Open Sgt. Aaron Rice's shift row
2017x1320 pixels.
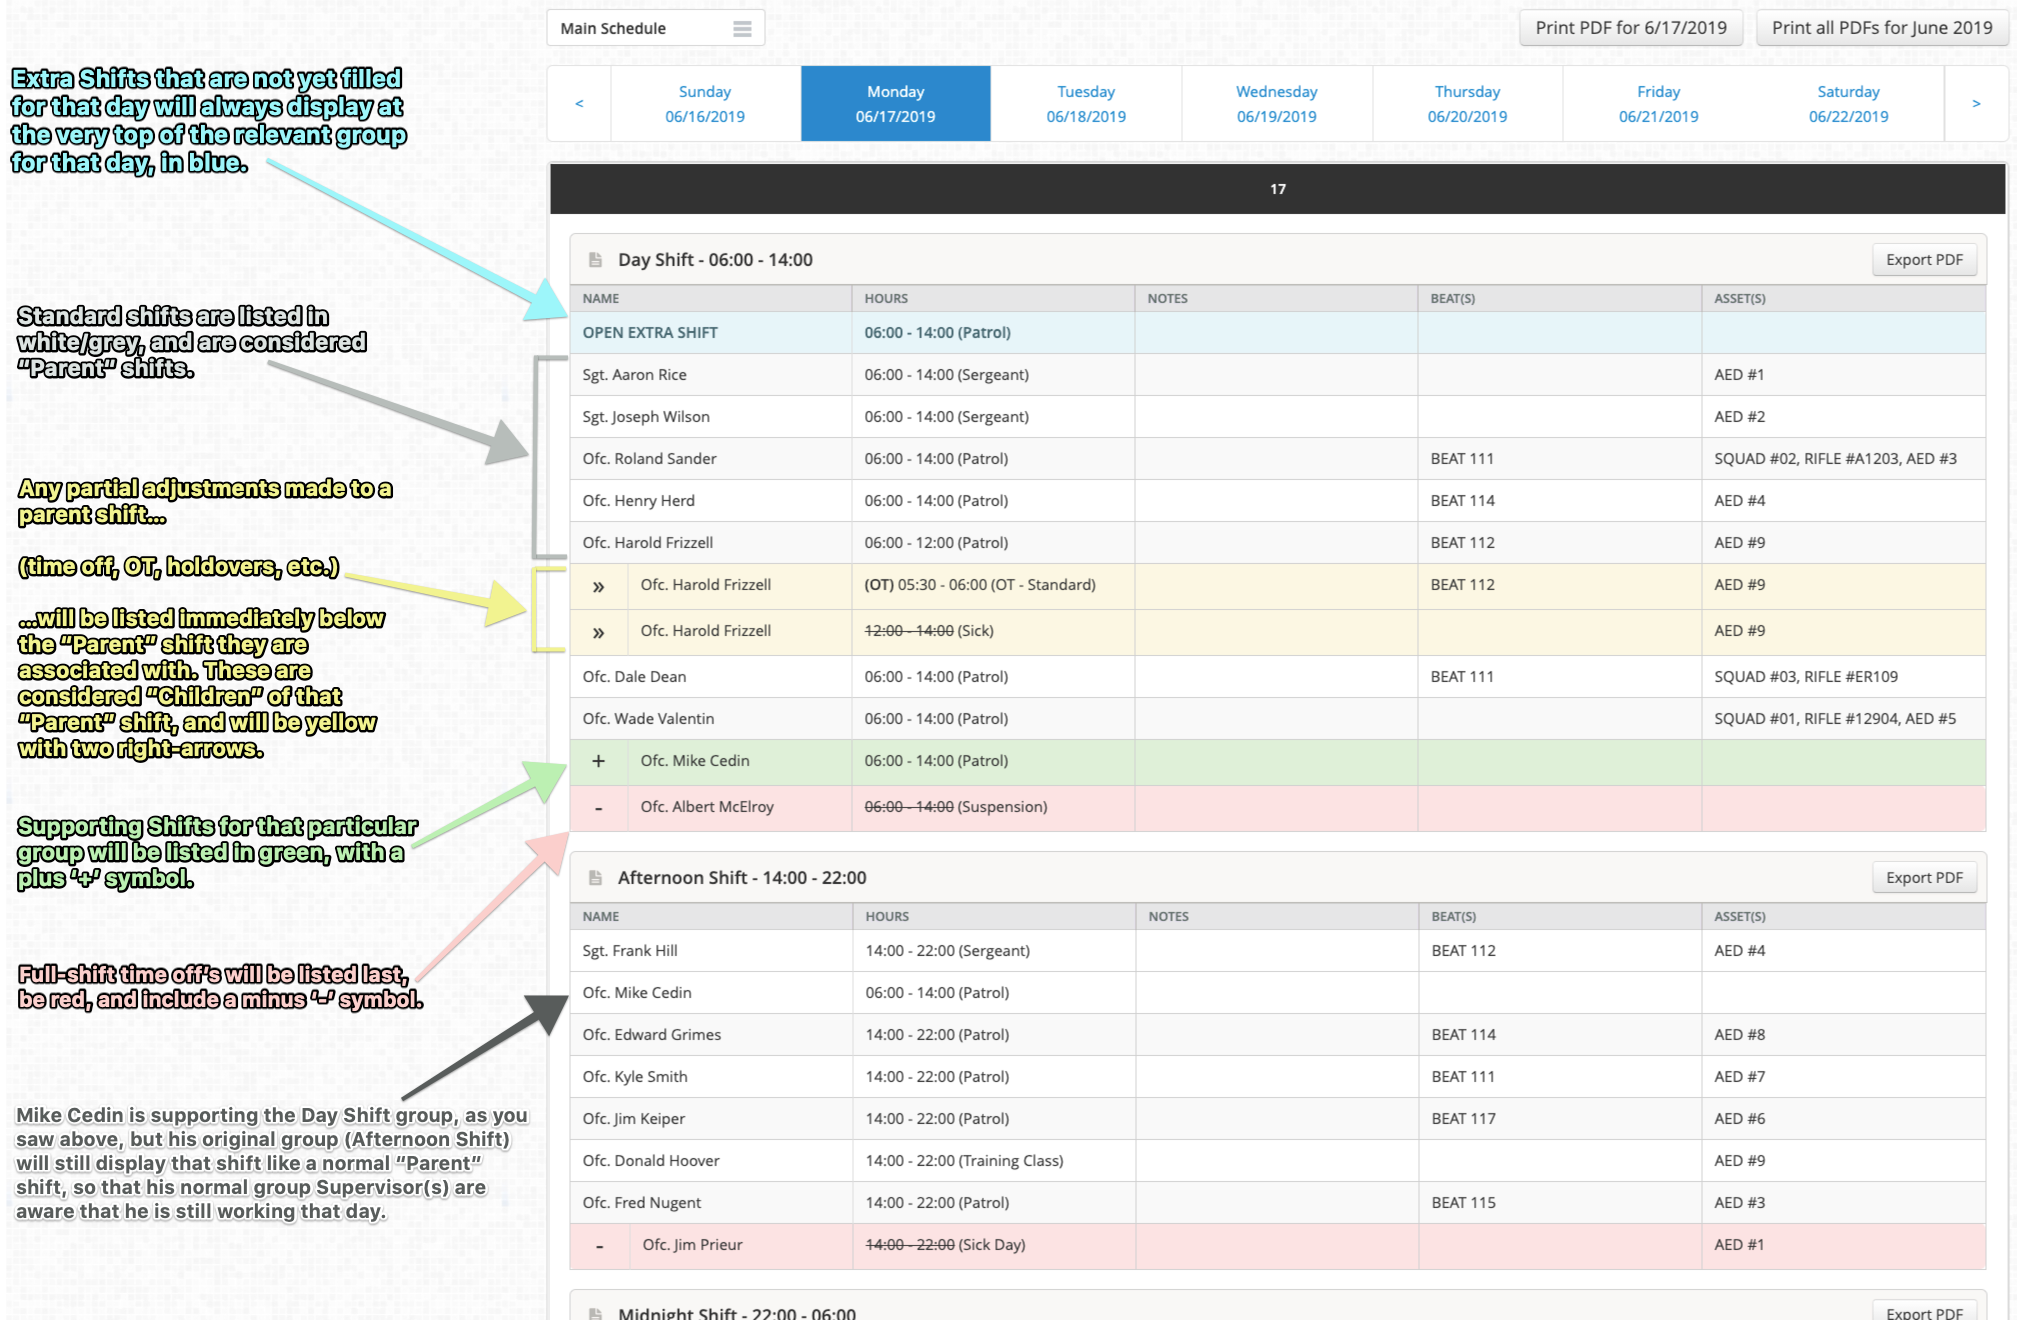(1278, 375)
